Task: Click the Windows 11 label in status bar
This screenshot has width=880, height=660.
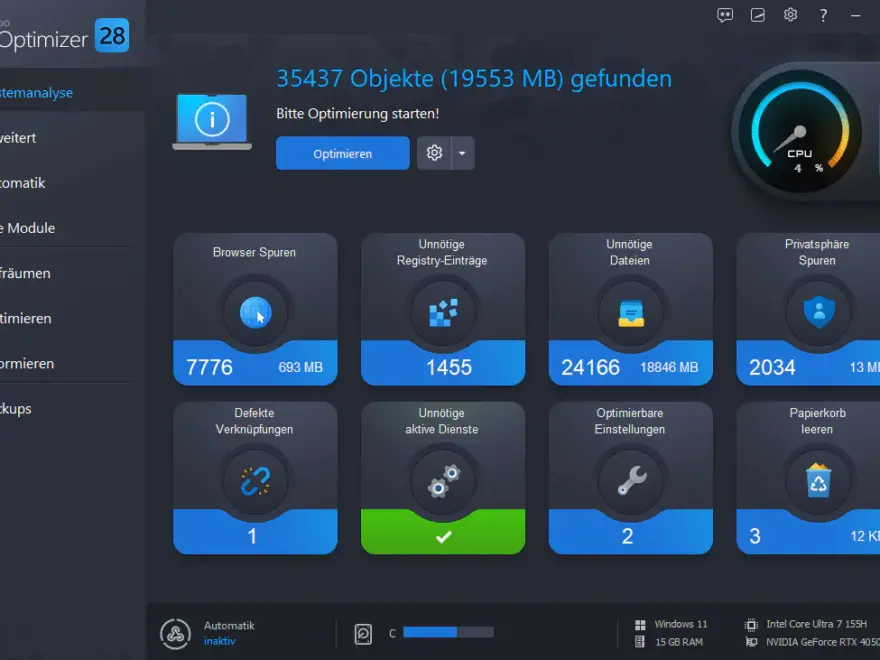Action: click(681, 624)
